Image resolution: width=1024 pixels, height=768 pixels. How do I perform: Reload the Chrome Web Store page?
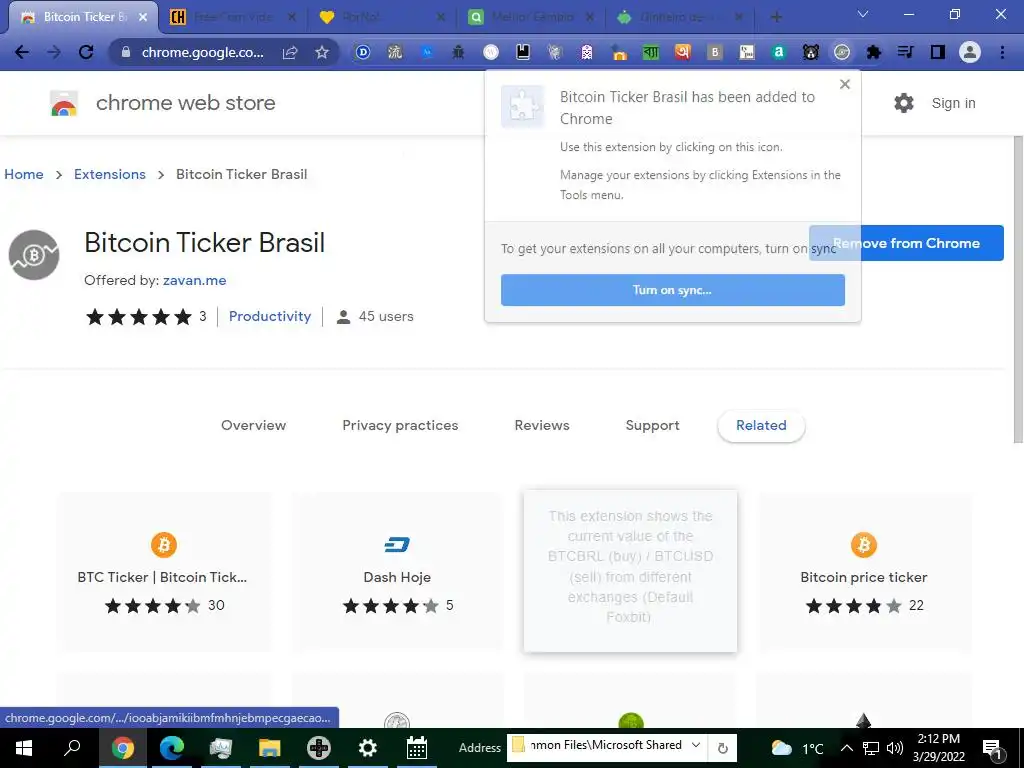pos(86,52)
